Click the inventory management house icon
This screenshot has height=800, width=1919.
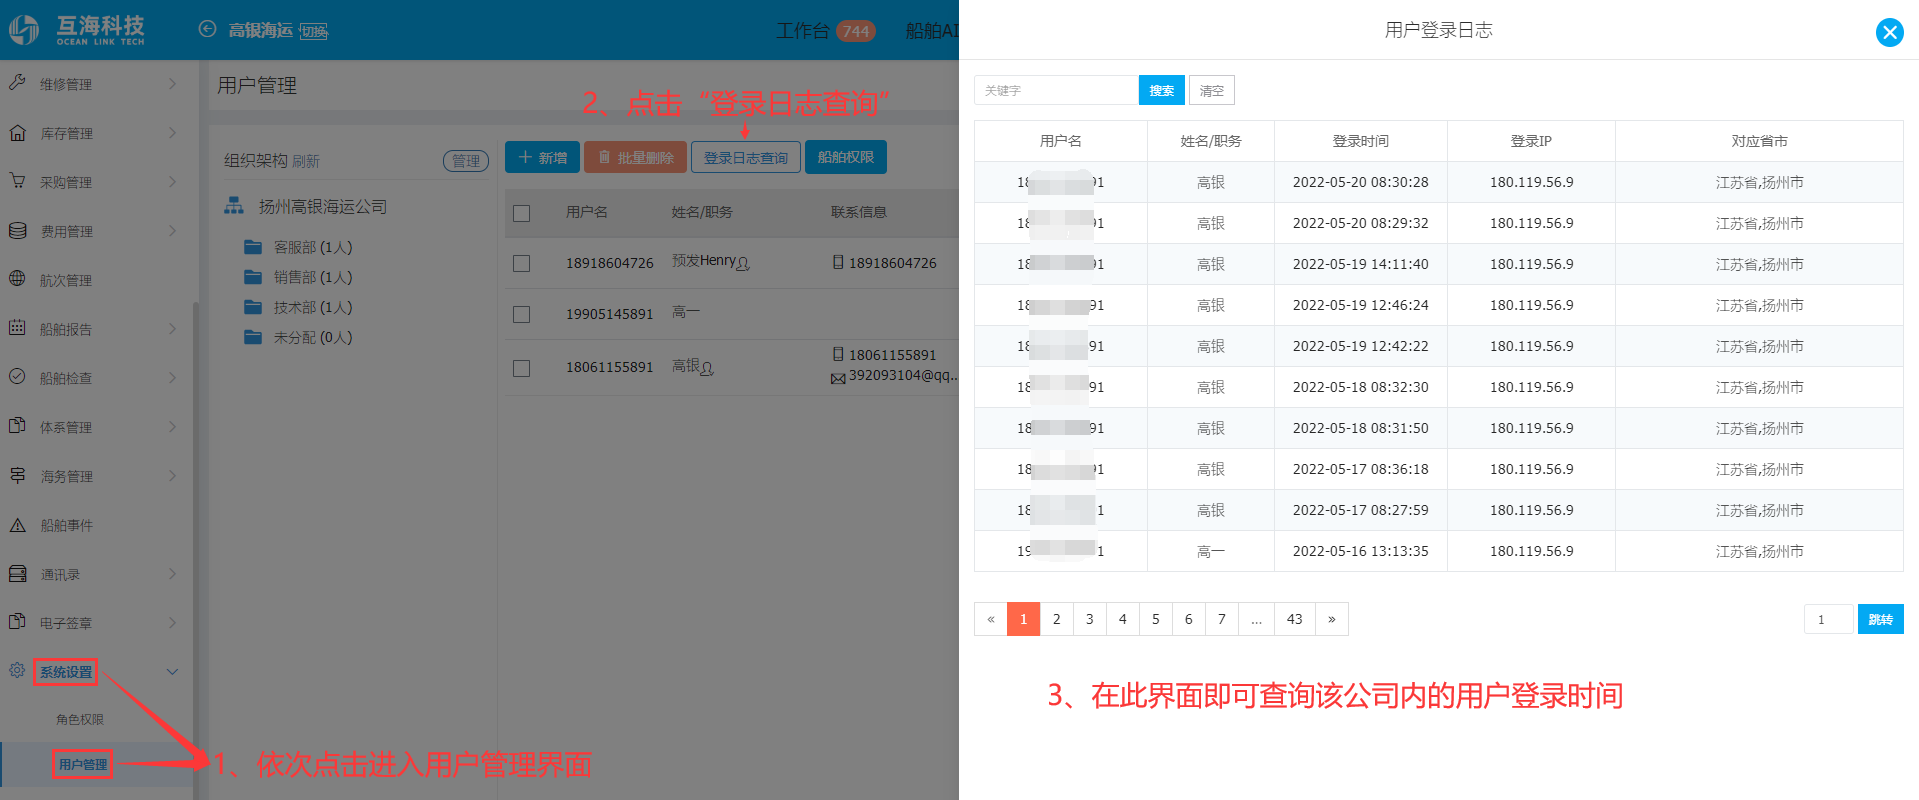17,132
